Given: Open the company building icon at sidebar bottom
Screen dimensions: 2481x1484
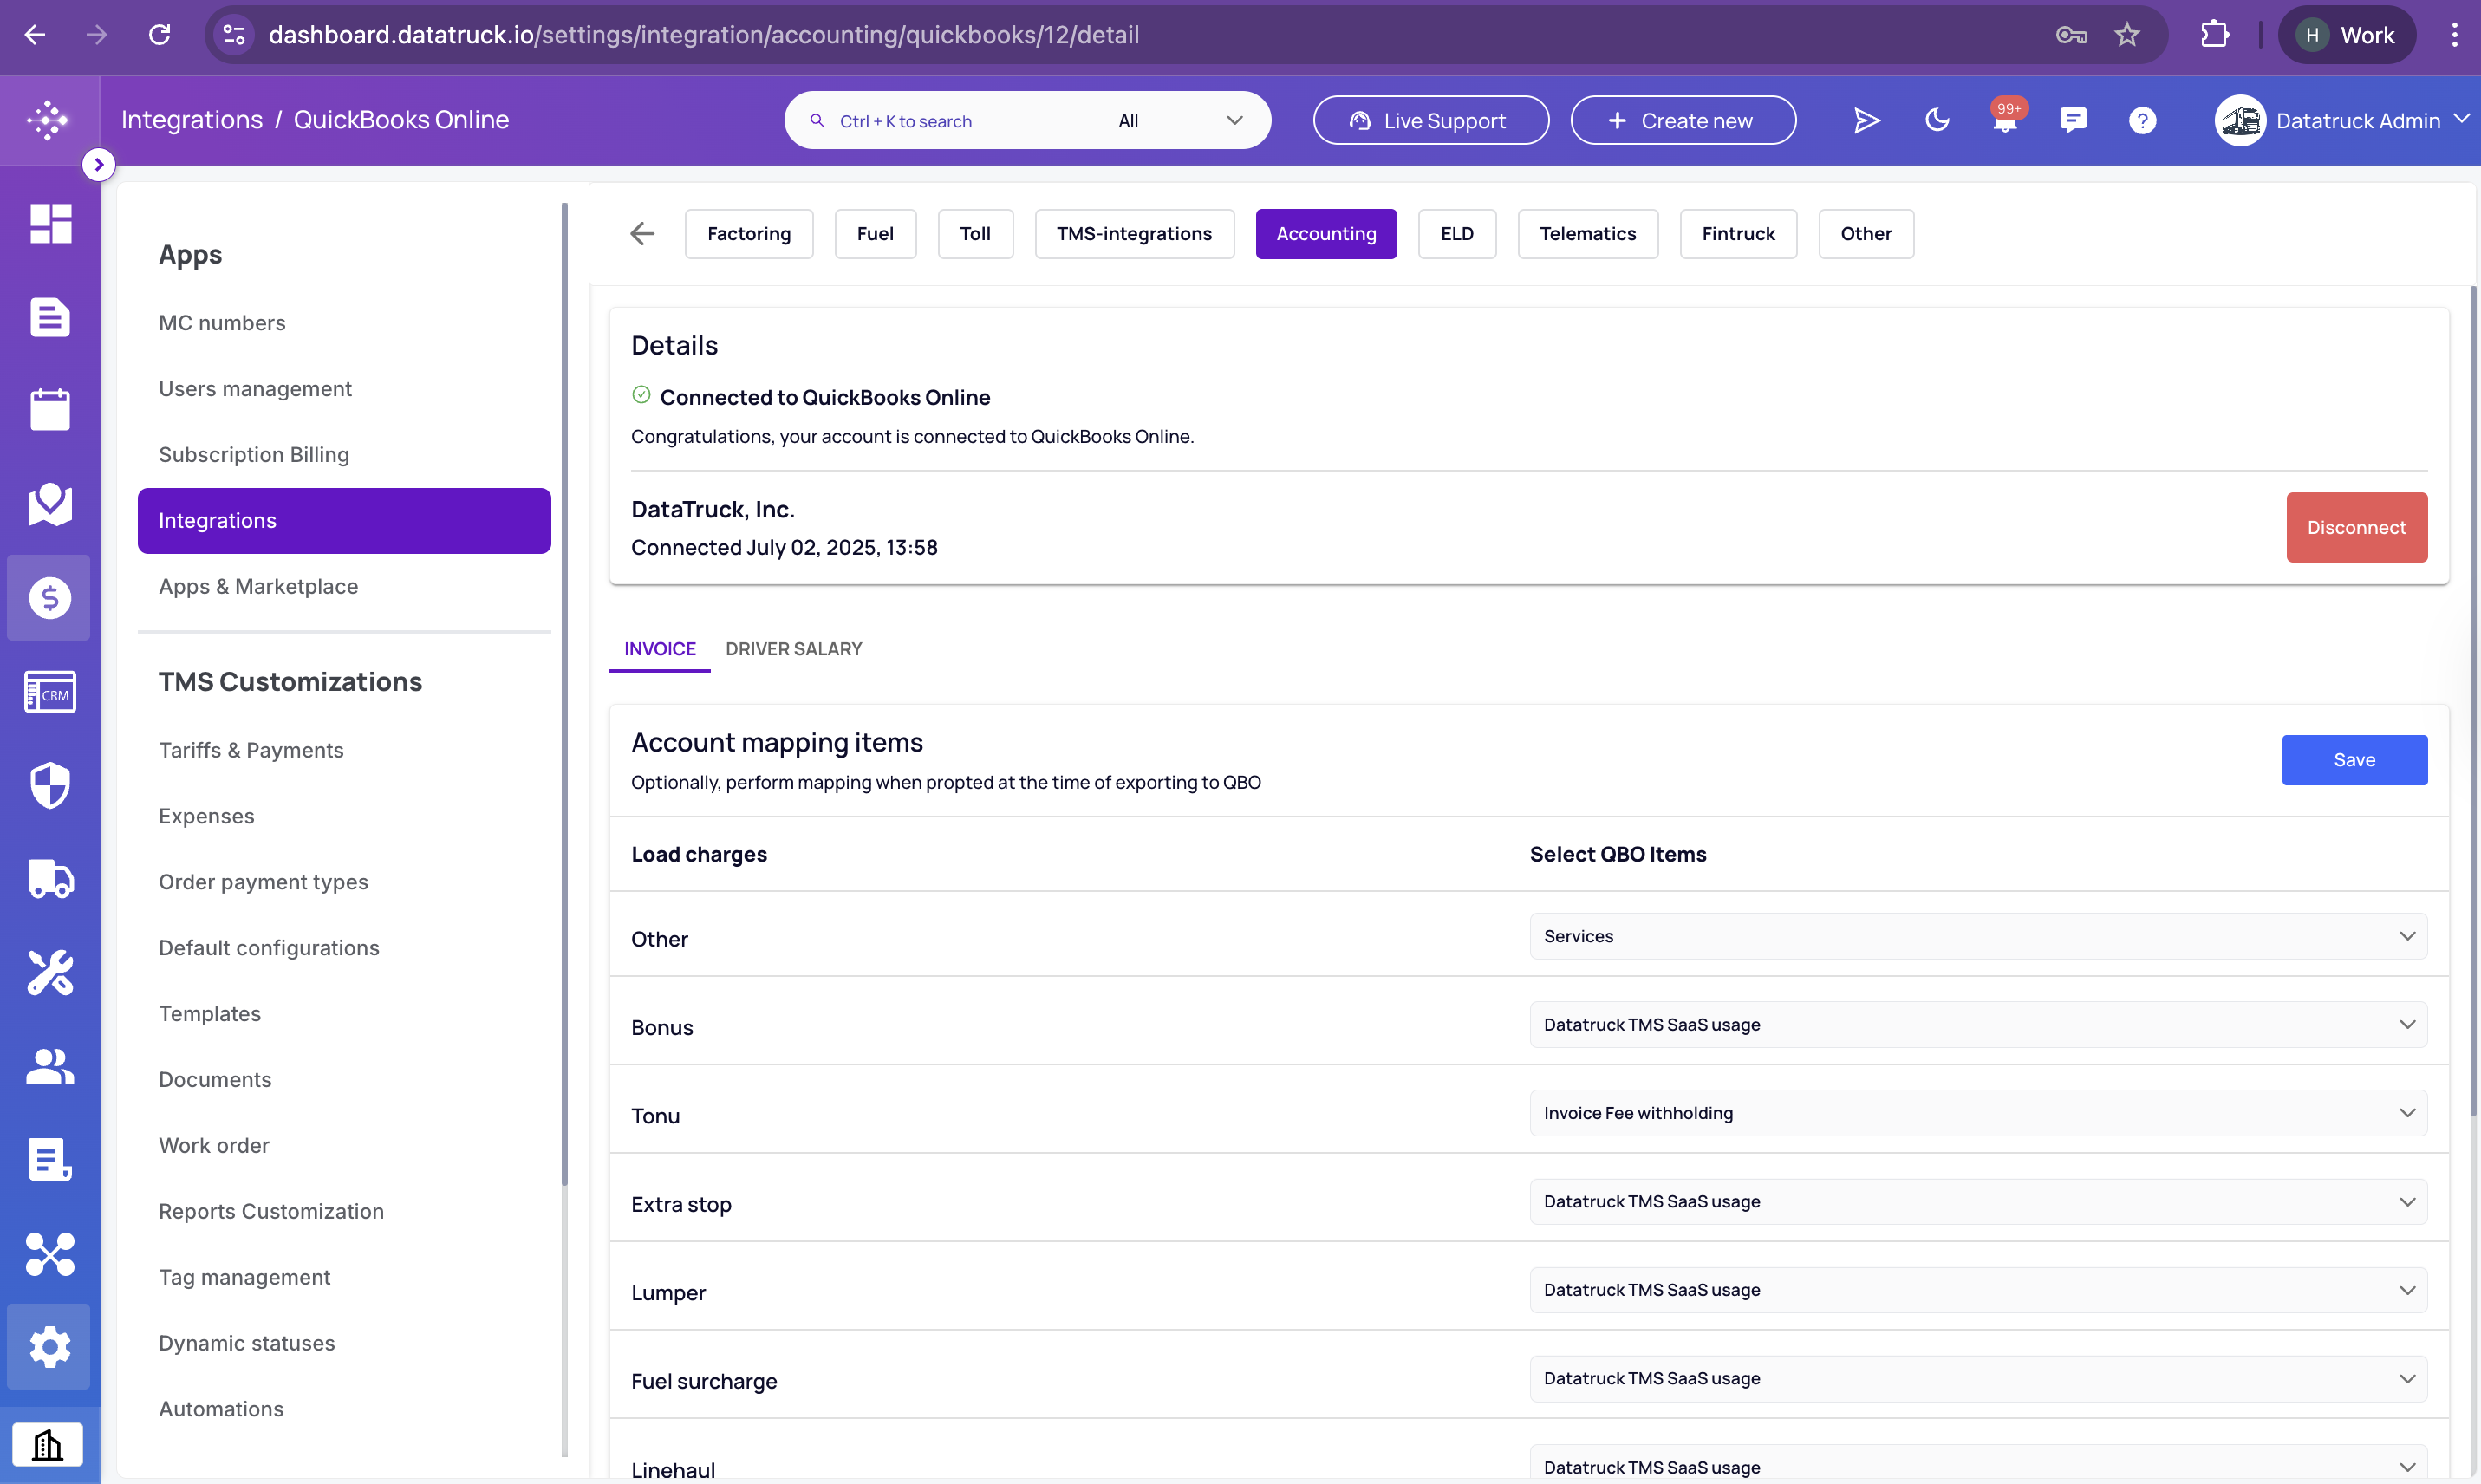Looking at the screenshot, I should coord(48,1445).
